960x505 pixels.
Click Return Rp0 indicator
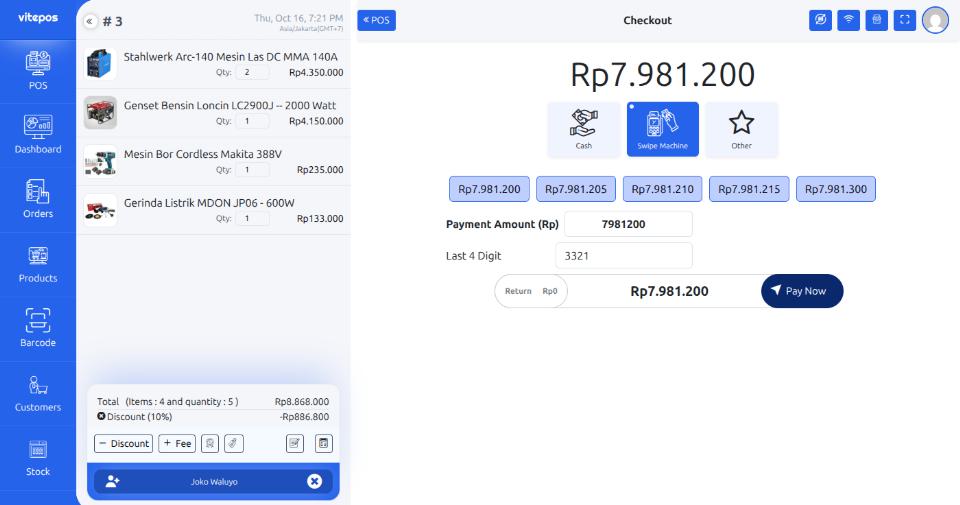531,291
